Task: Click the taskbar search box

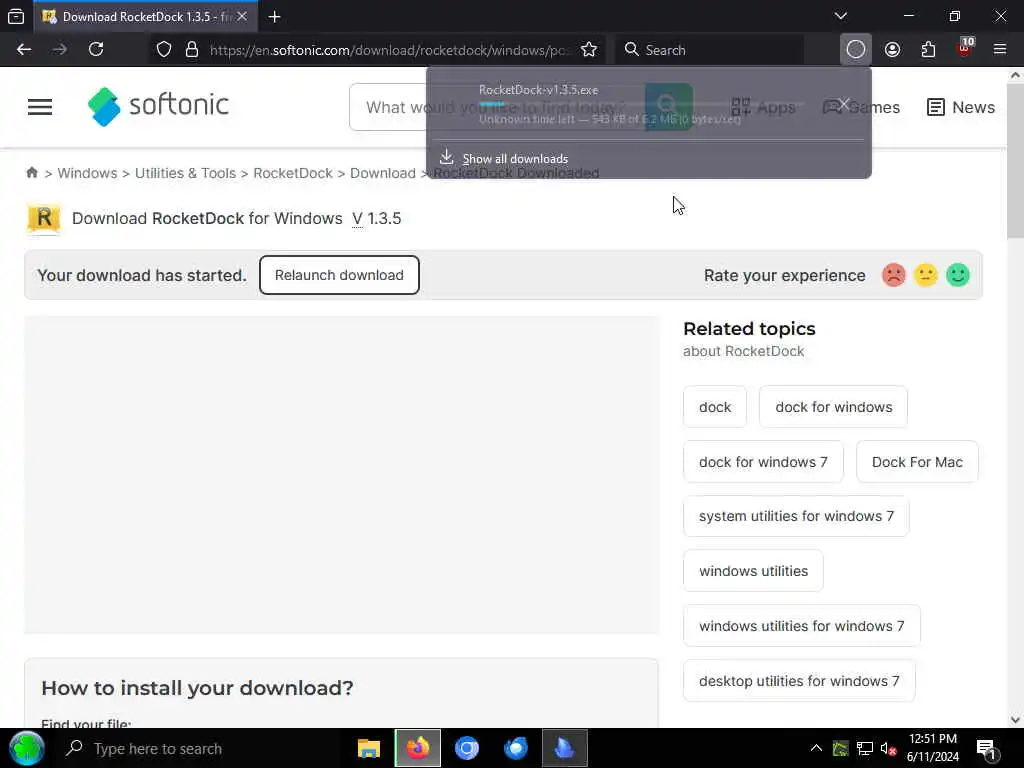Action: [x=202, y=748]
